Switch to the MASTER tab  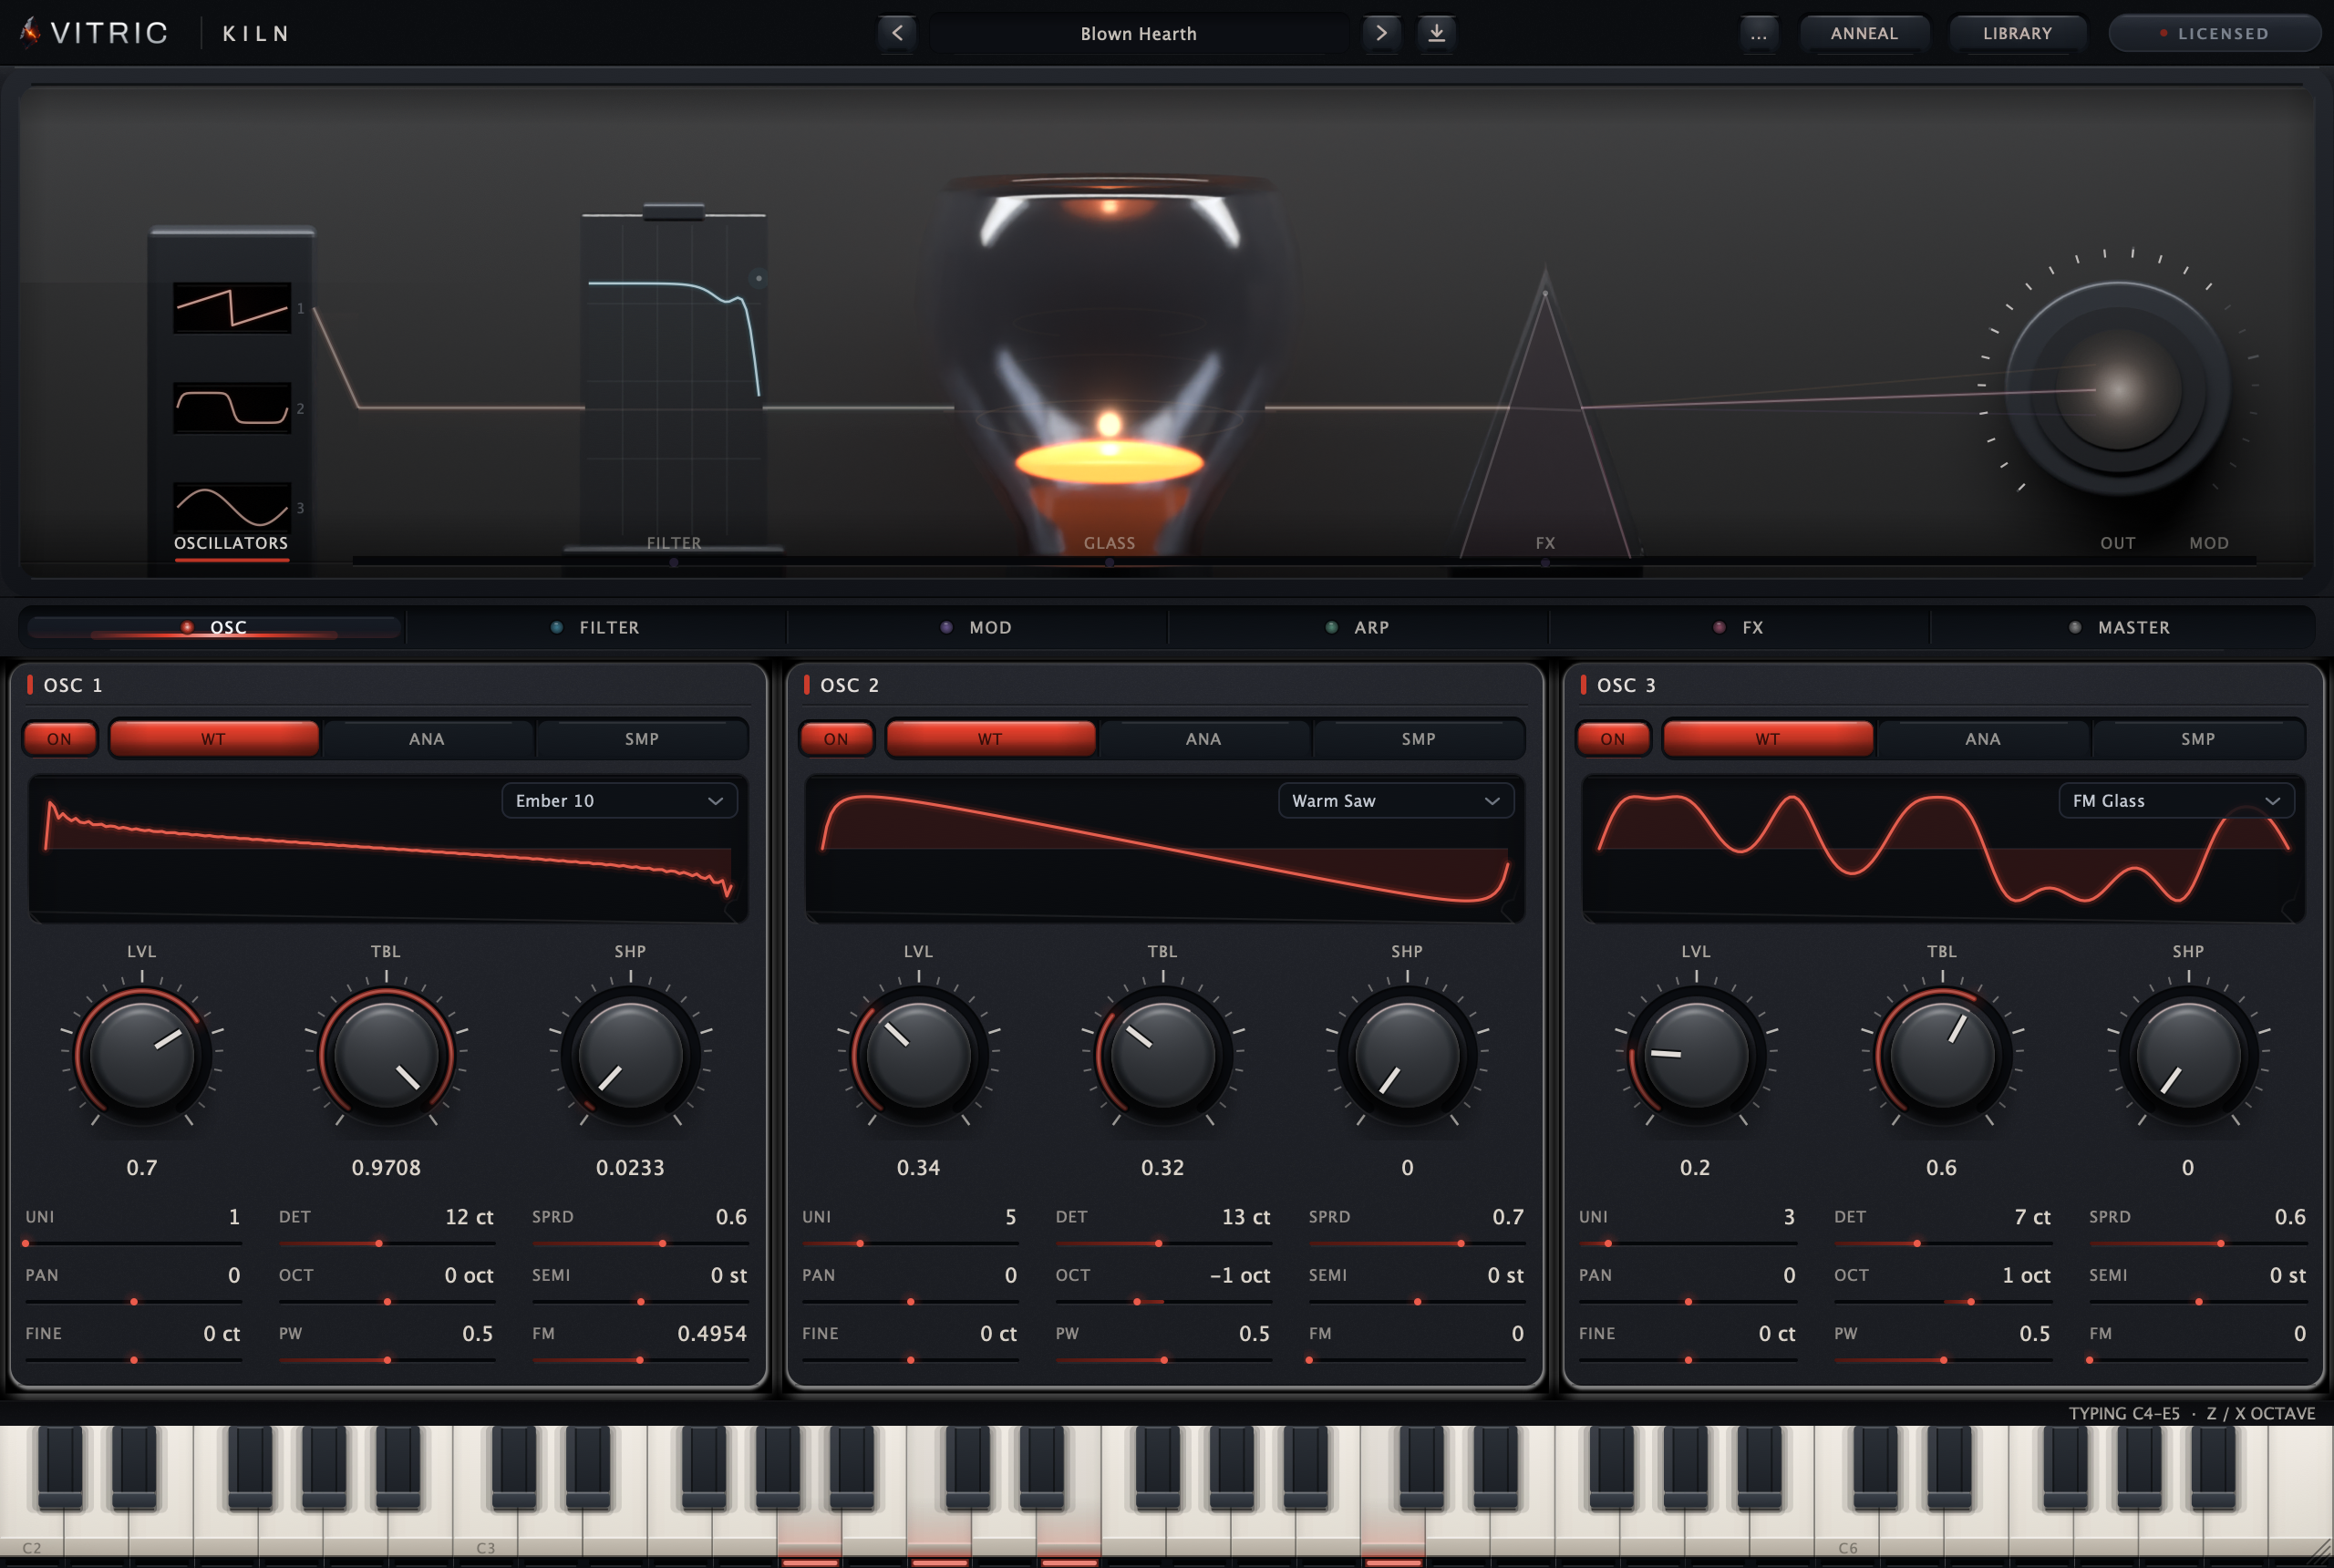tap(2120, 627)
